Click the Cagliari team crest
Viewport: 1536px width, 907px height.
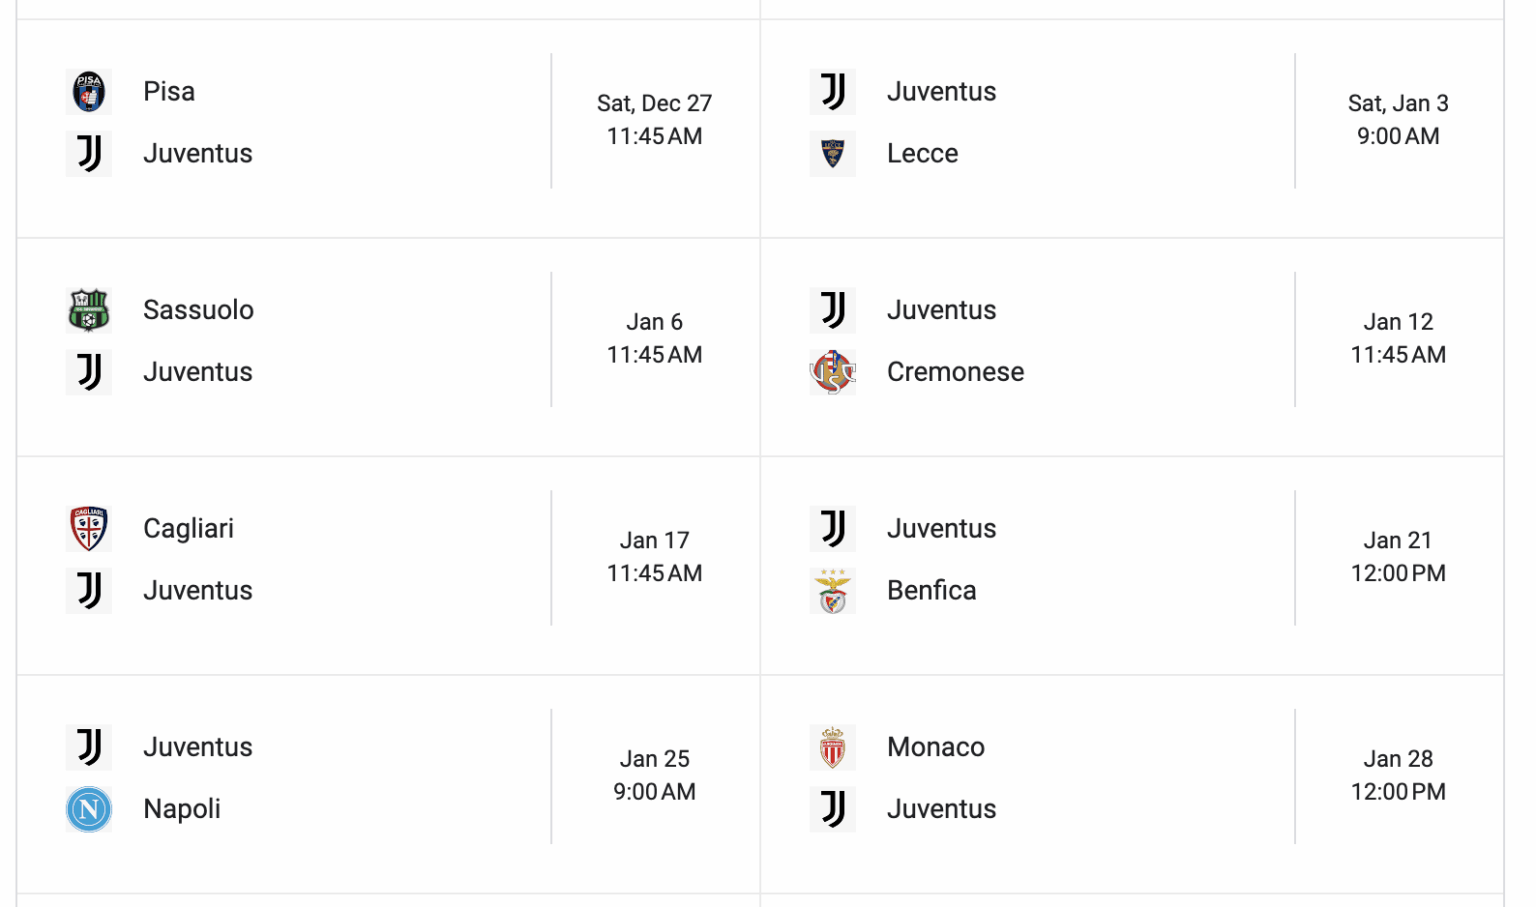pyautogui.click(x=89, y=529)
